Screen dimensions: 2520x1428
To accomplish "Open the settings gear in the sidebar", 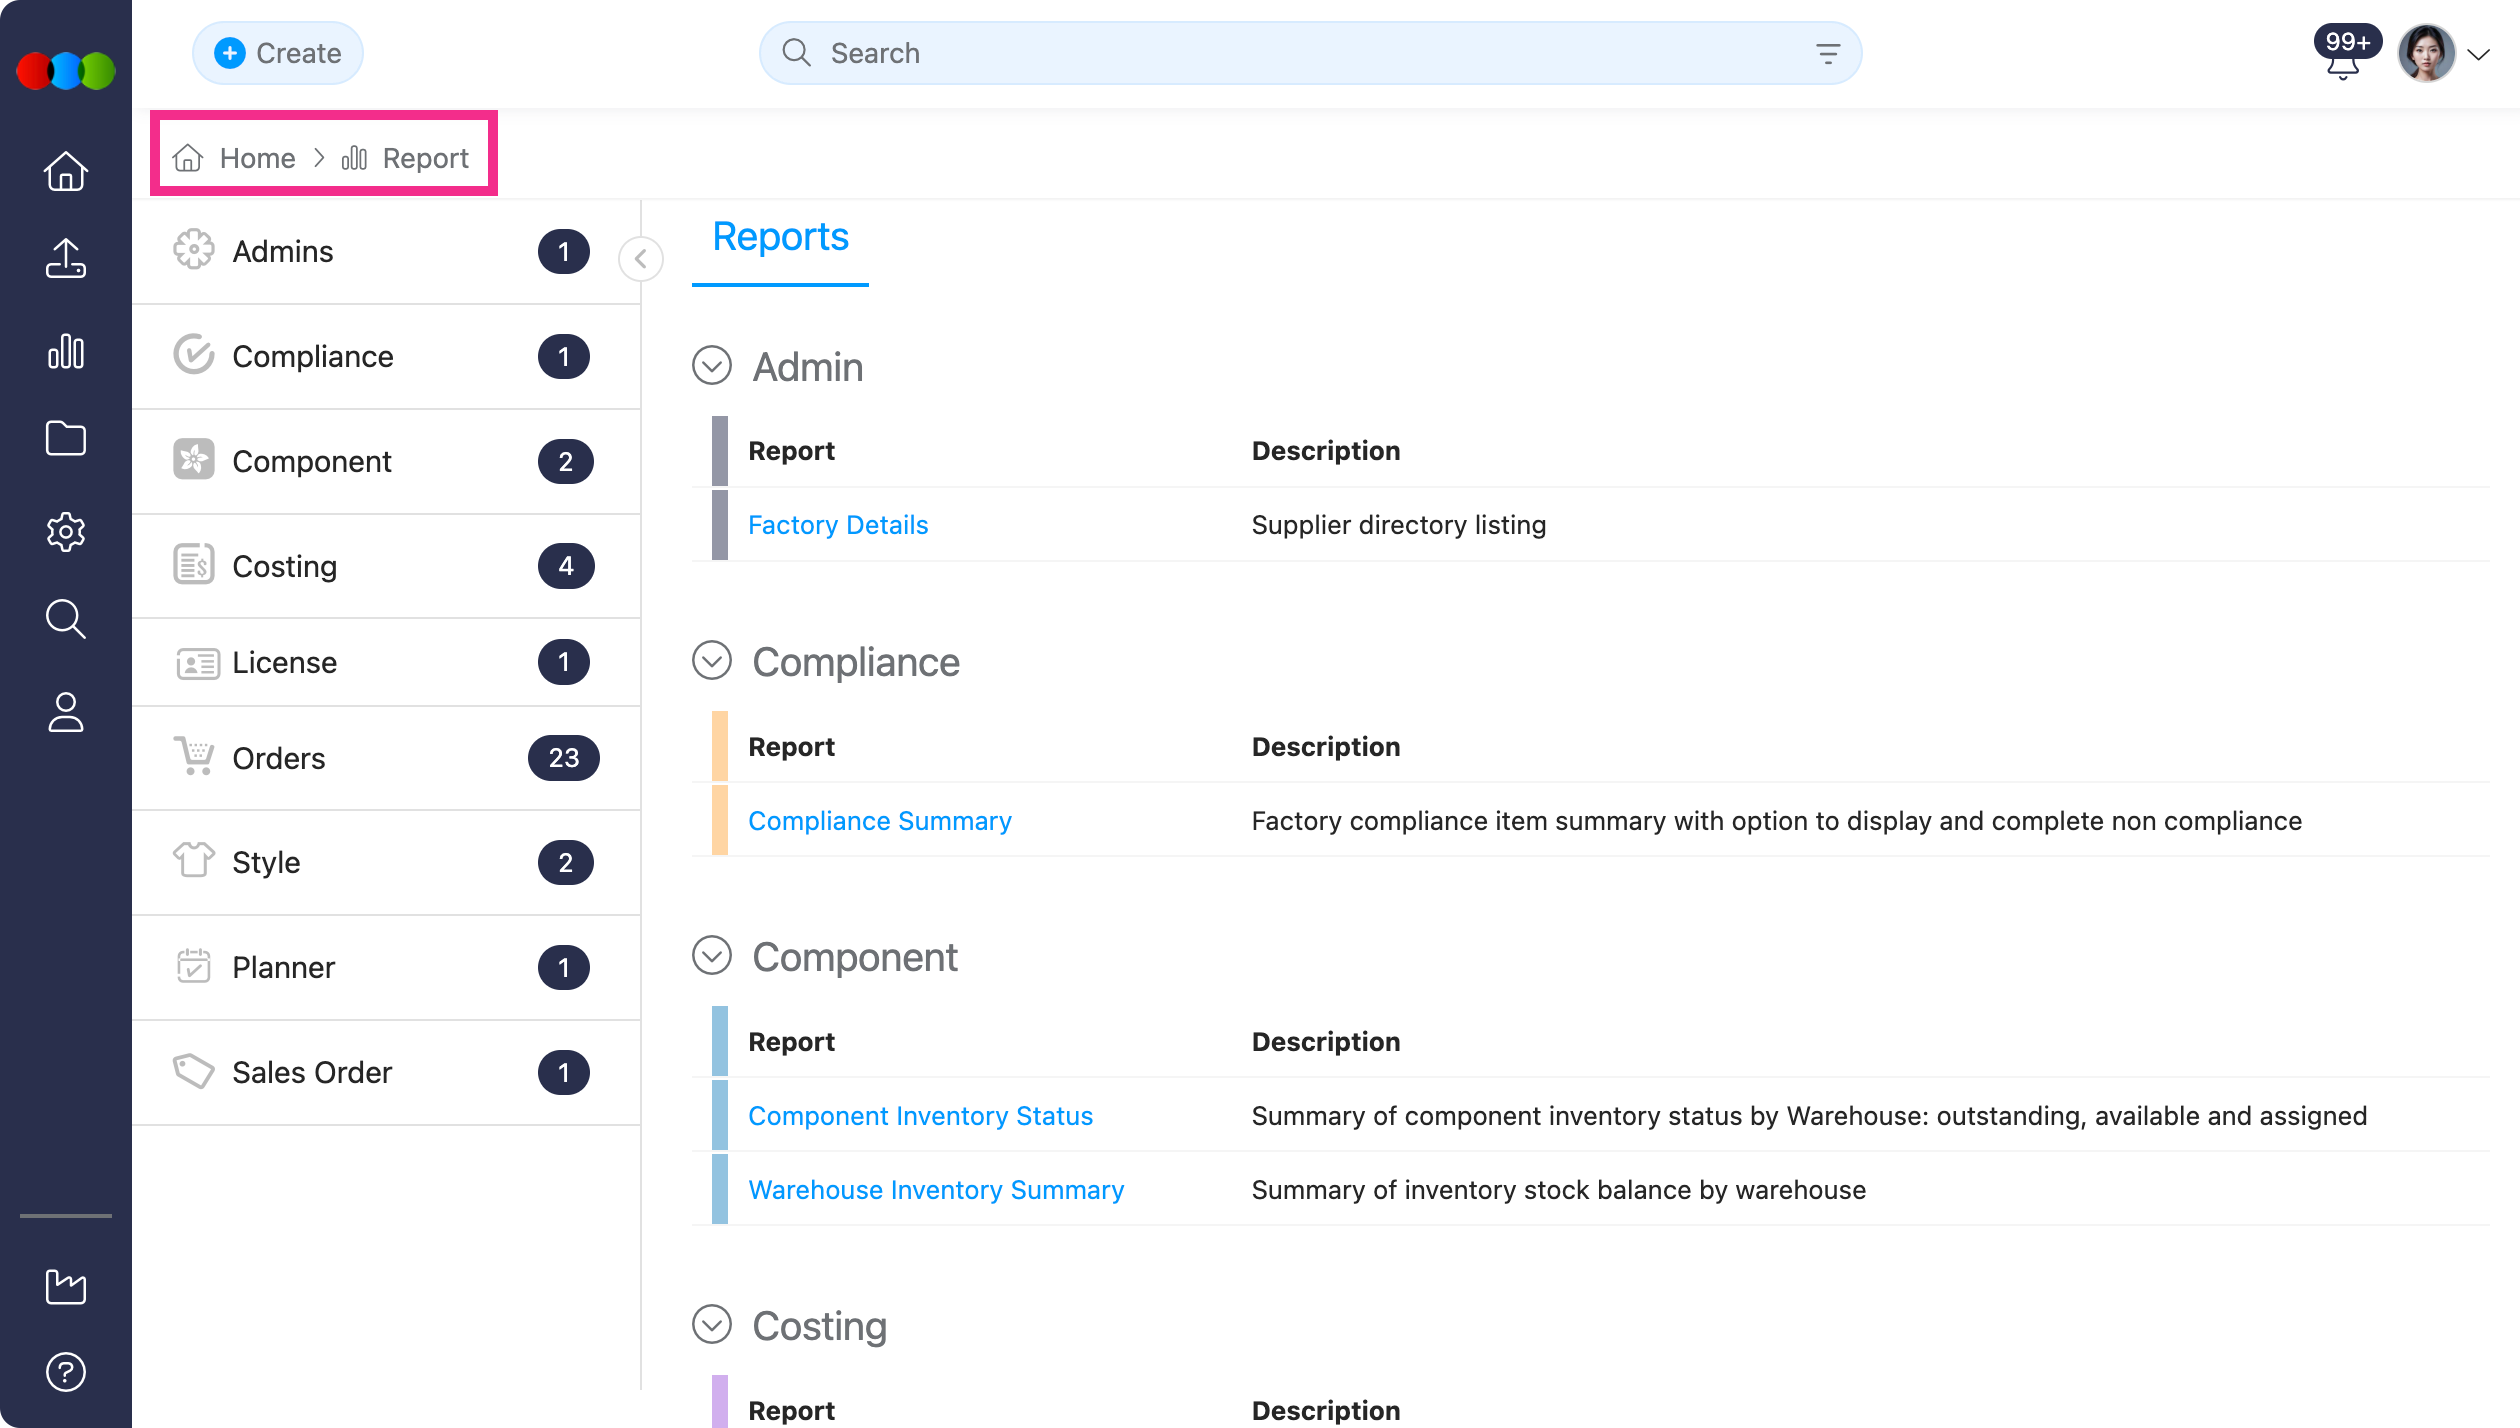I will [x=66, y=531].
